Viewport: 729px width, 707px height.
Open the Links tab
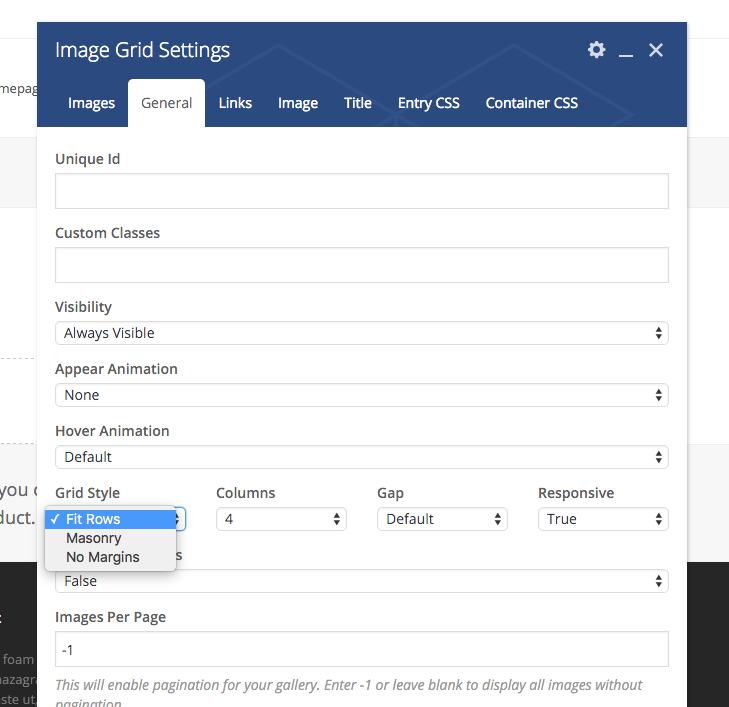tap(235, 103)
